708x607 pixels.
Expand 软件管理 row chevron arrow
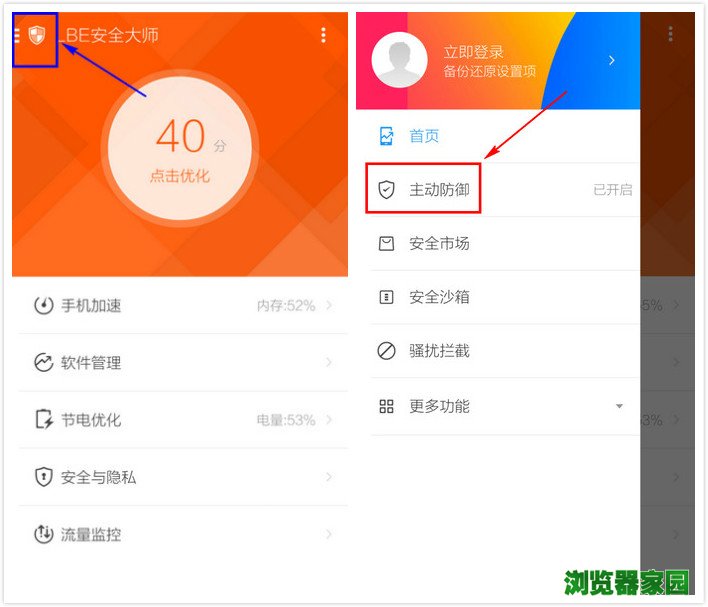[329, 363]
